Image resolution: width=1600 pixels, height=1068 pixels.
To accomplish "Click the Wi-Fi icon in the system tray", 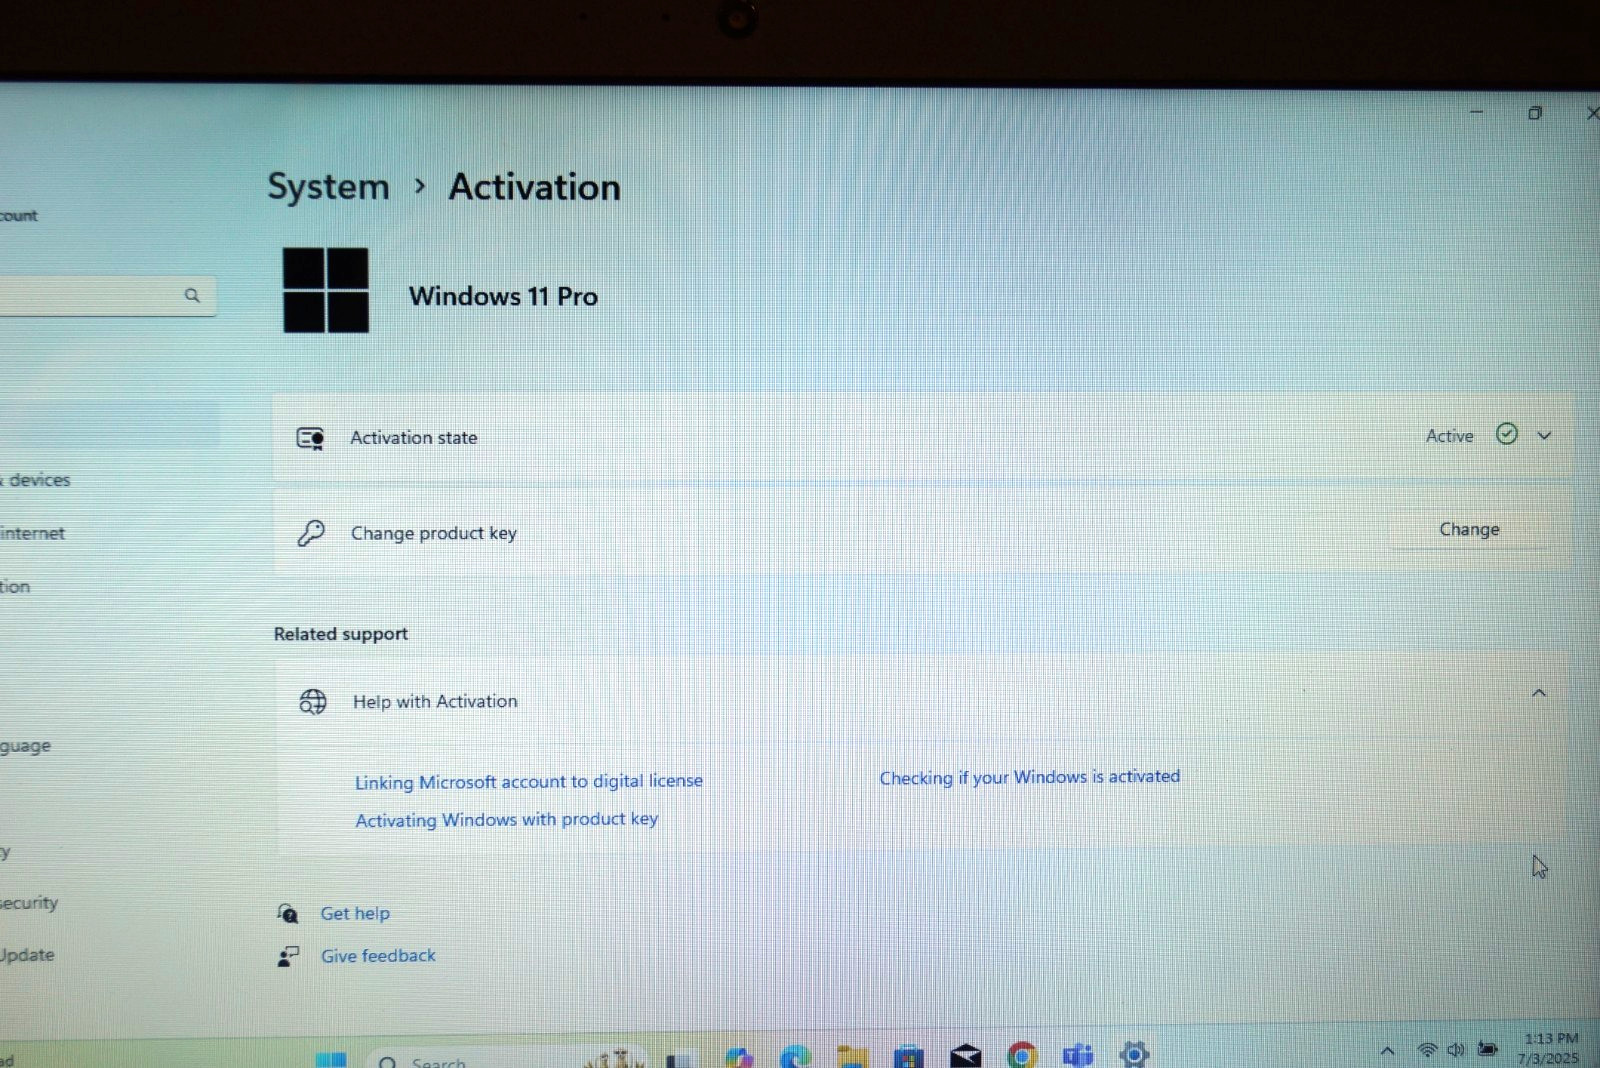I will coord(1427,1050).
